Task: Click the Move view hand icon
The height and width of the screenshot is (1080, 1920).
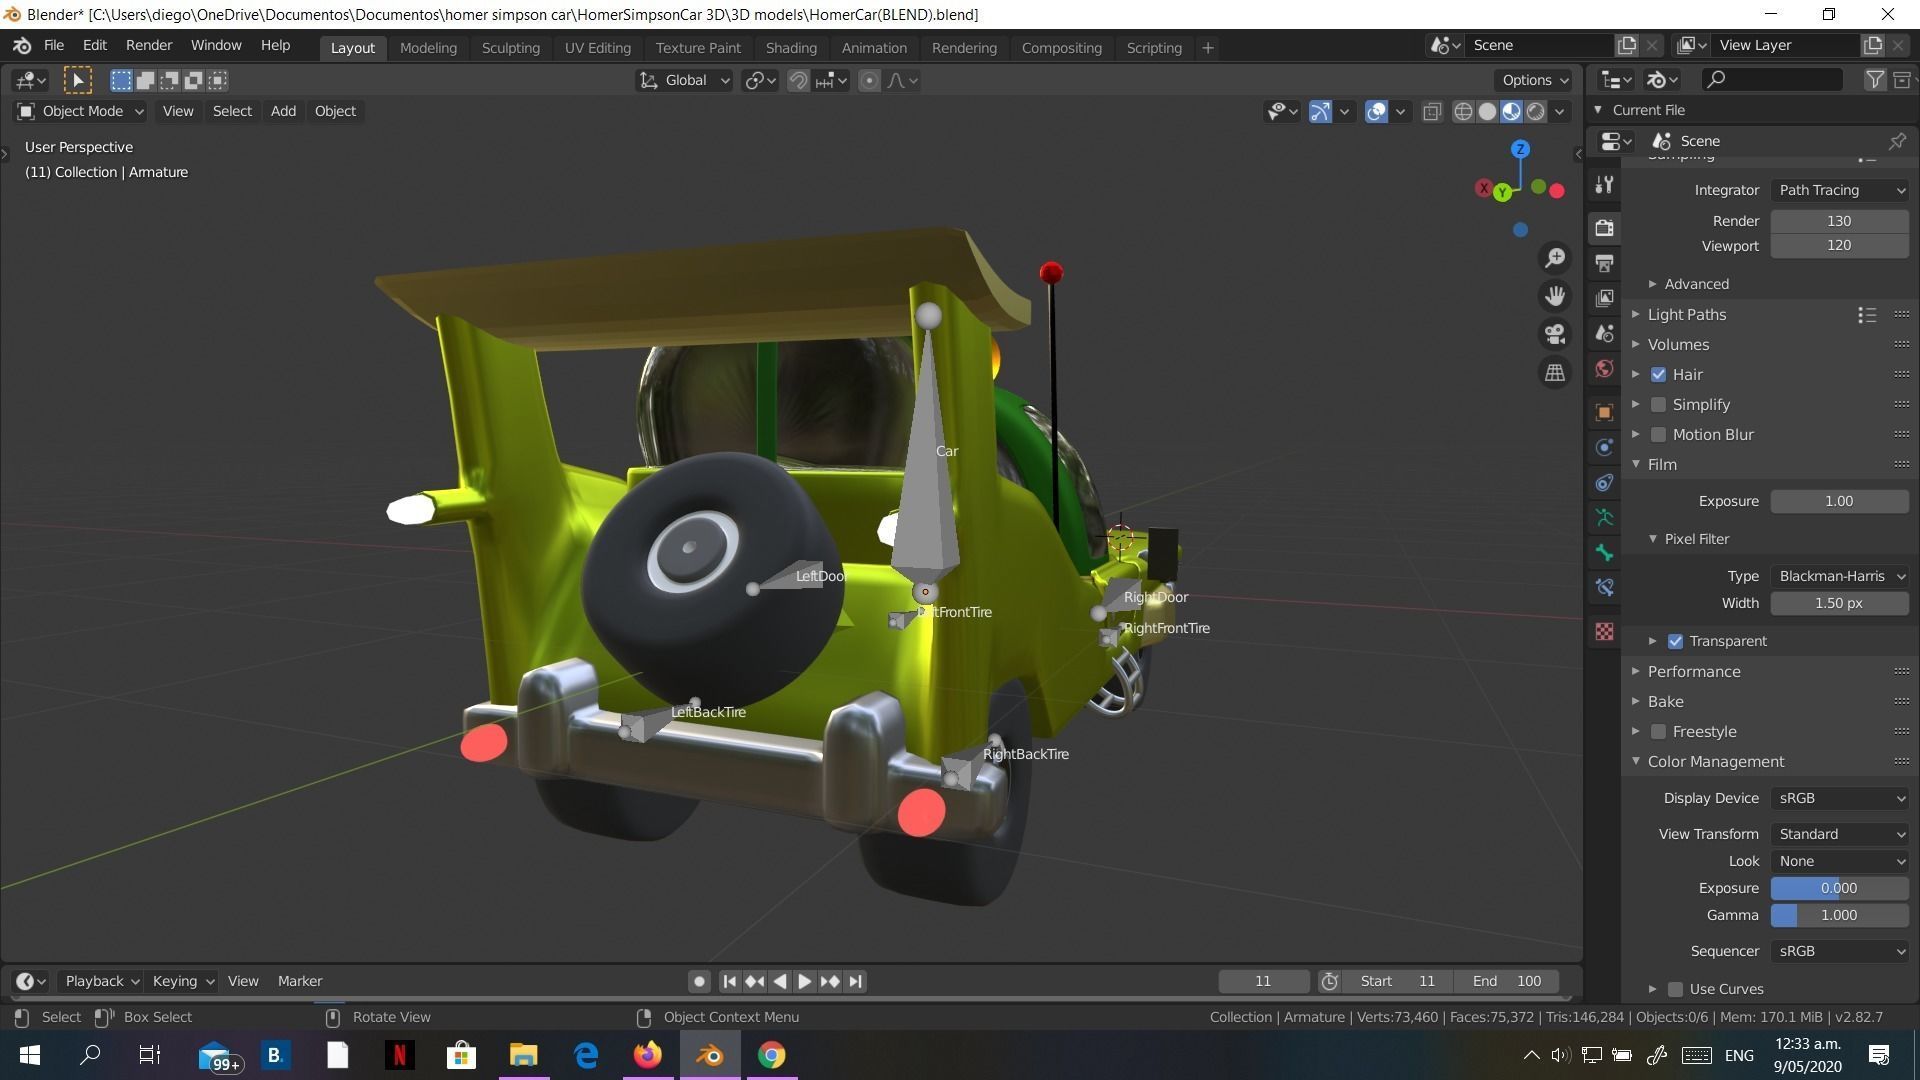Action: [1555, 296]
